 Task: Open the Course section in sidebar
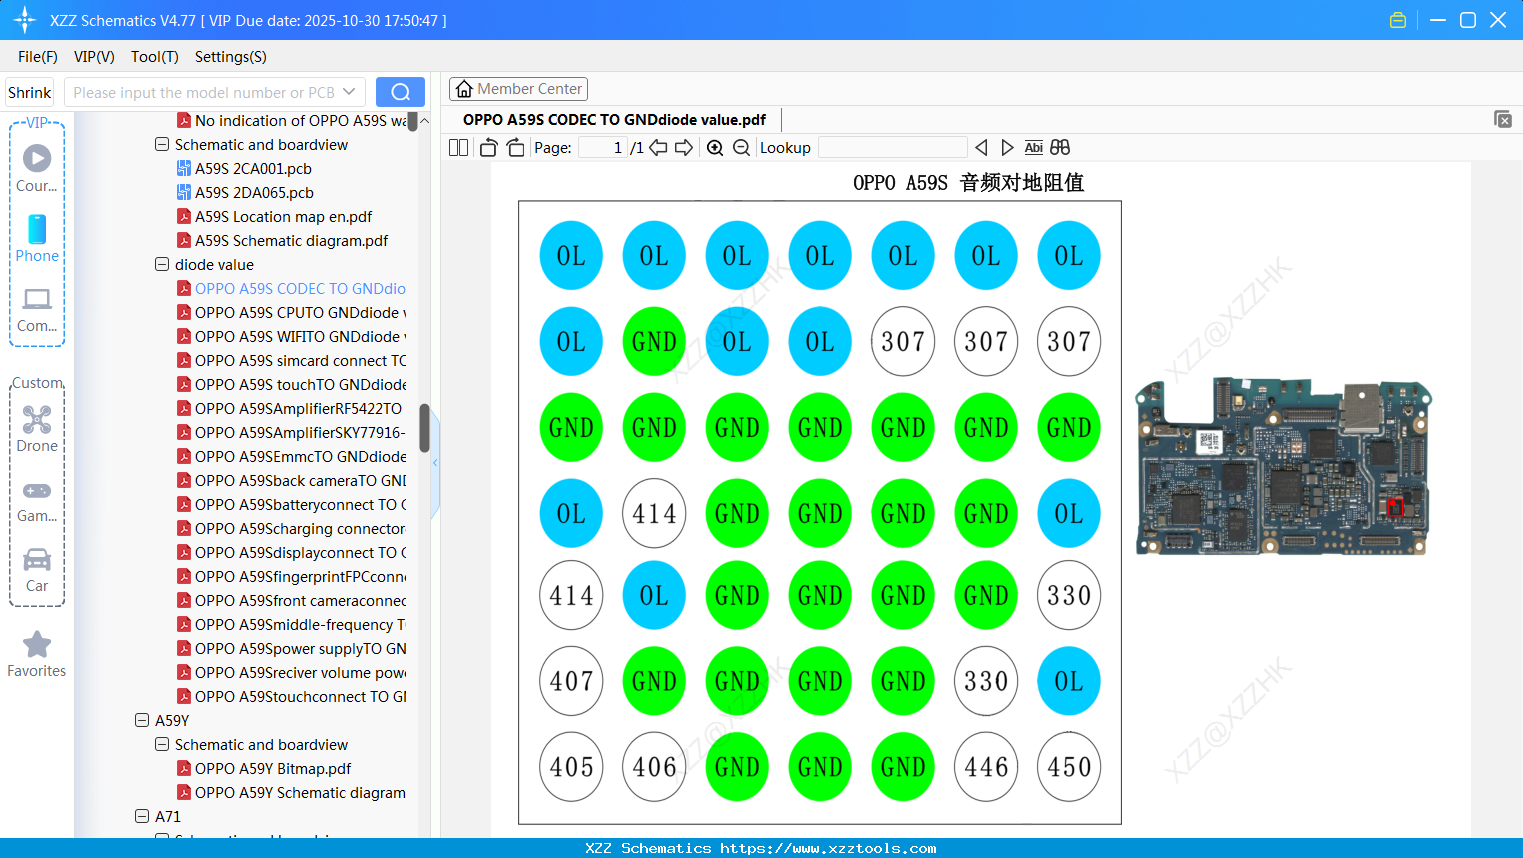coord(37,169)
